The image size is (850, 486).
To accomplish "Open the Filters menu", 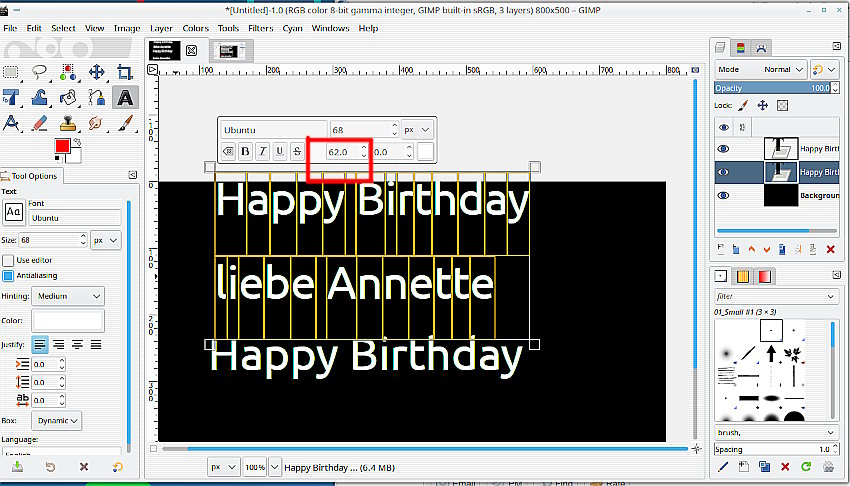I will pyautogui.click(x=260, y=28).
